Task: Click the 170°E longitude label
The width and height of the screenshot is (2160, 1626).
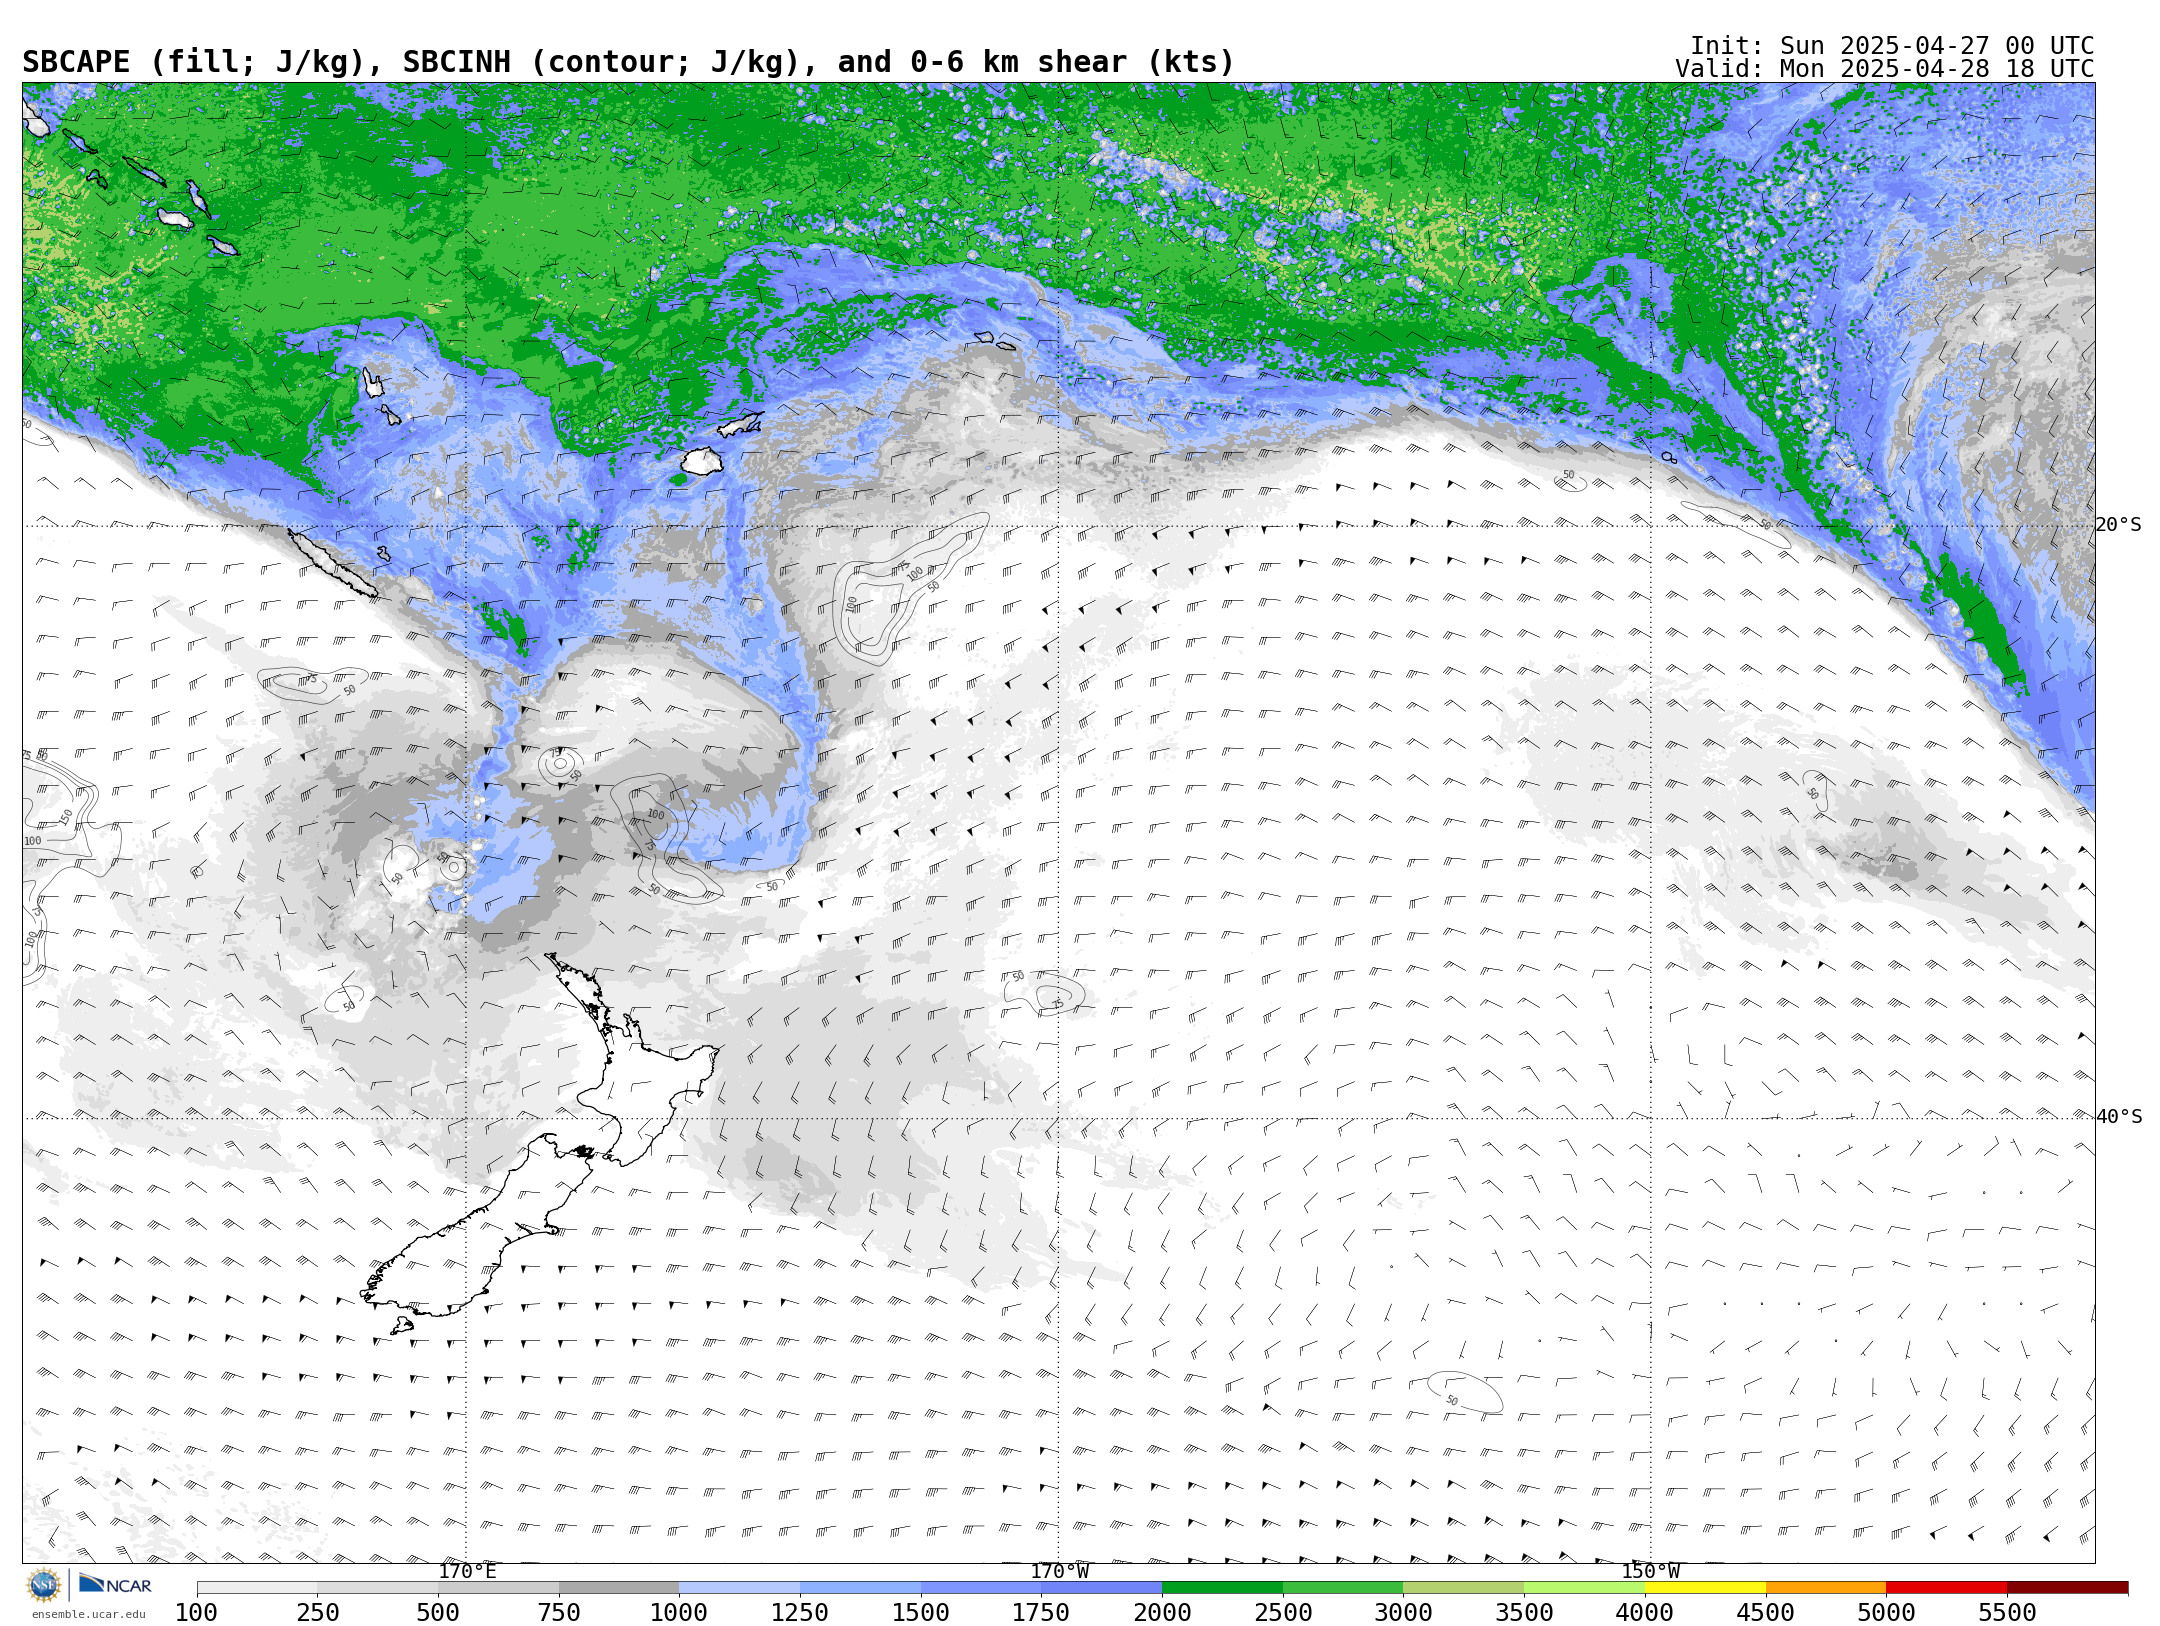Action: pyautogui.click(x=467, y=1571)
